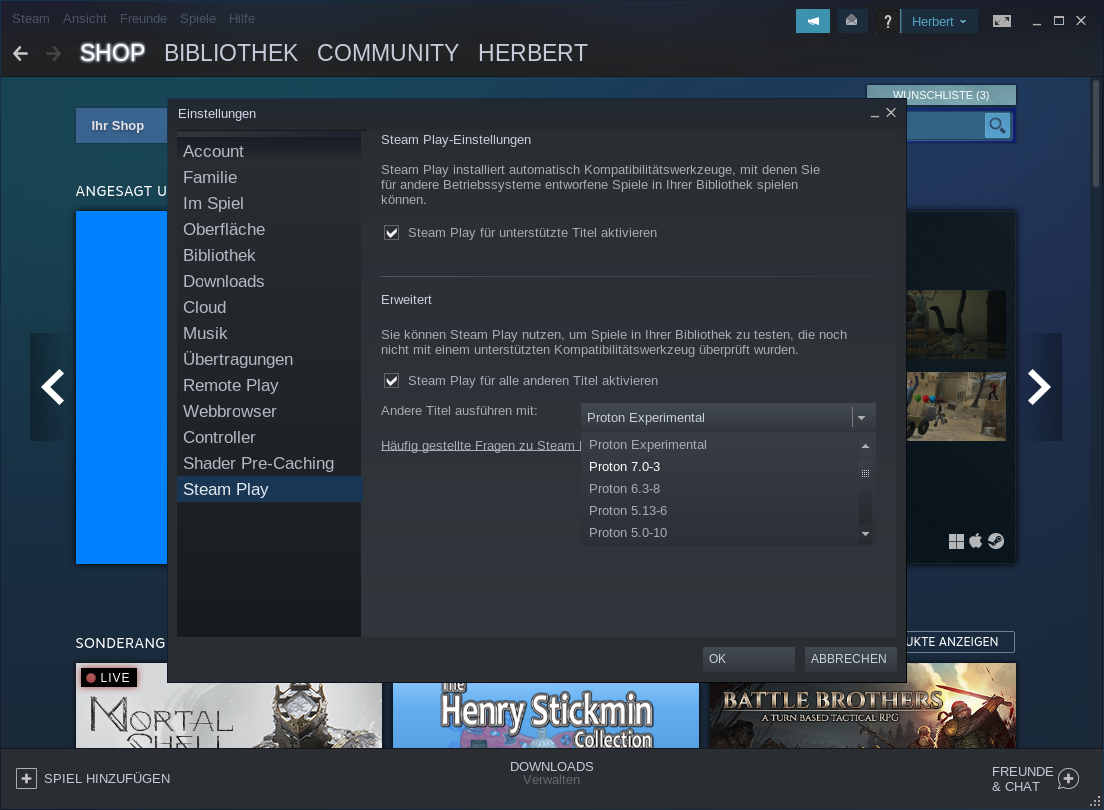Open Battle Brothers game thumbnail
The height and width of the screenshot is (810, 1104).
(x=862, y=706)
